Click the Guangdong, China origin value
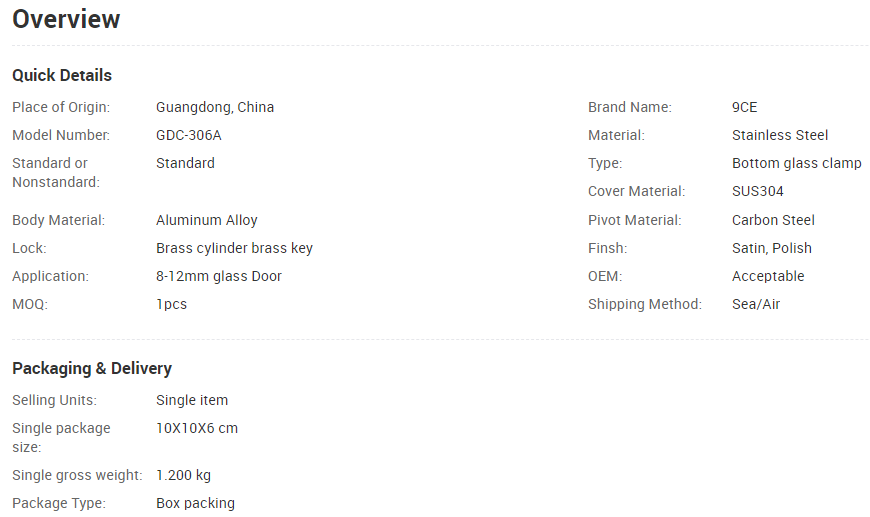 (215, 107)
